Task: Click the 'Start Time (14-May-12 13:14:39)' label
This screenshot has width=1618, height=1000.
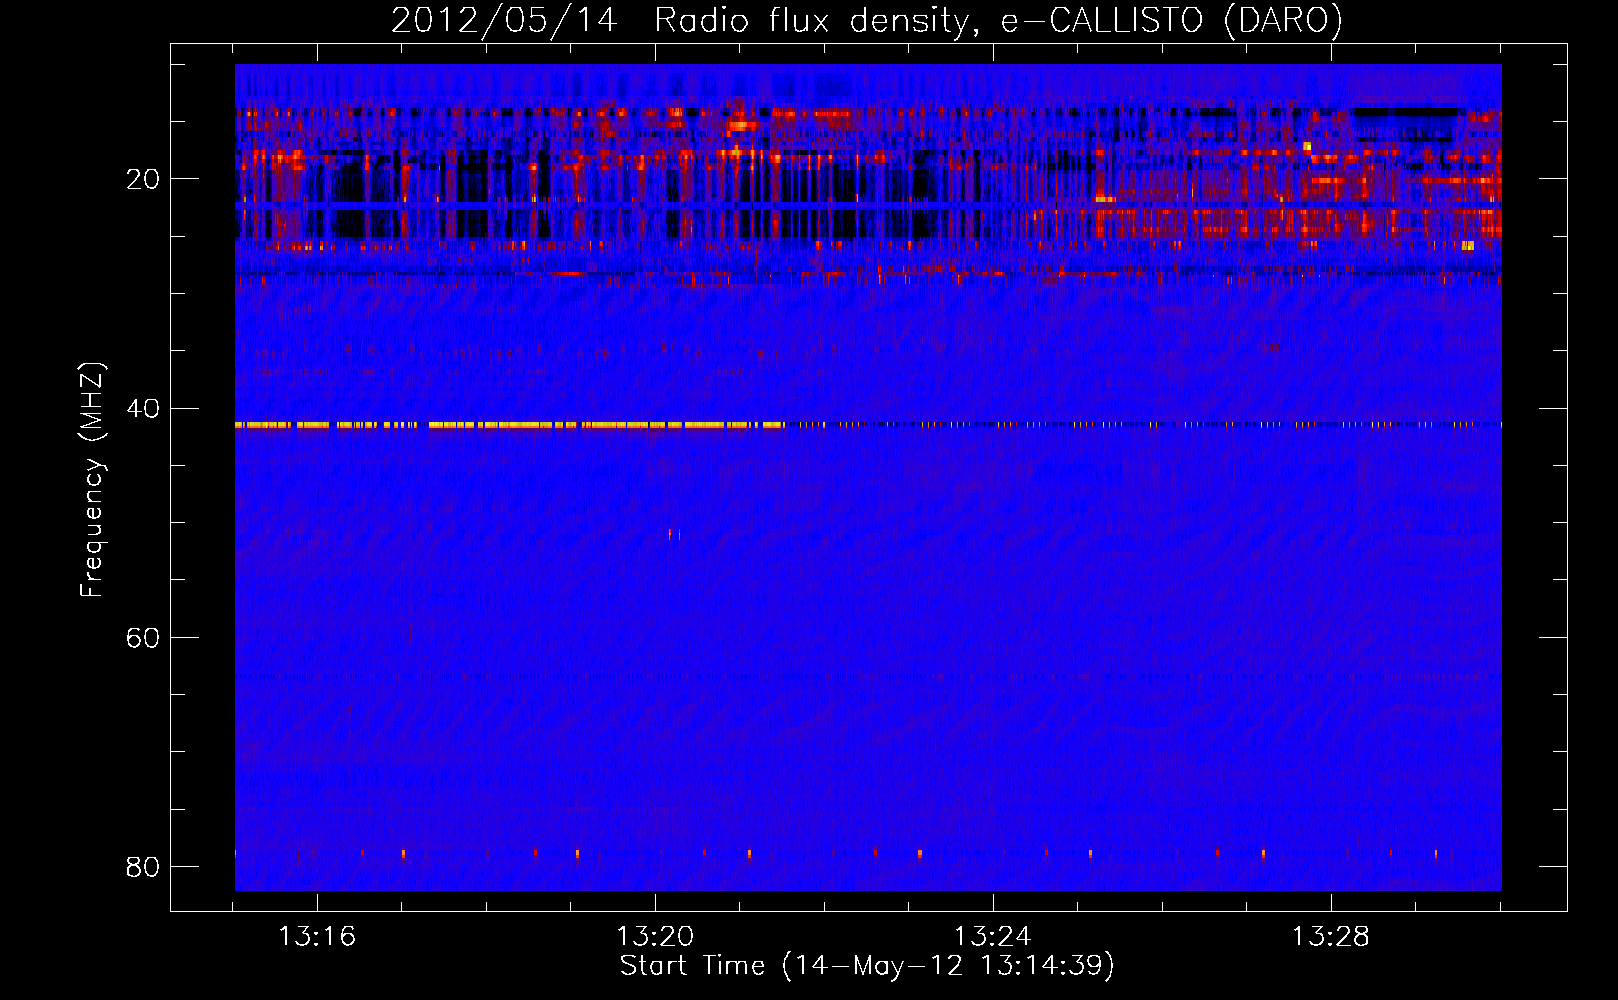Action: click(867, 966)
